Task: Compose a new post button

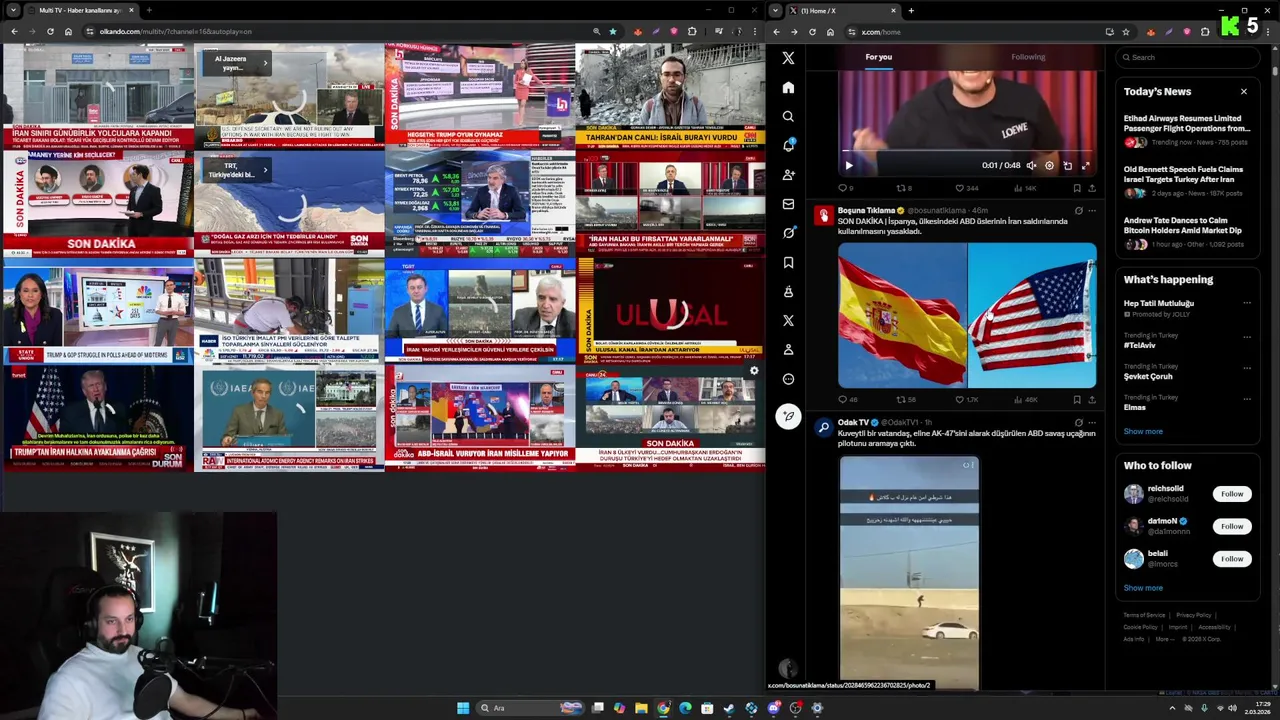Action: pos(788,416)
